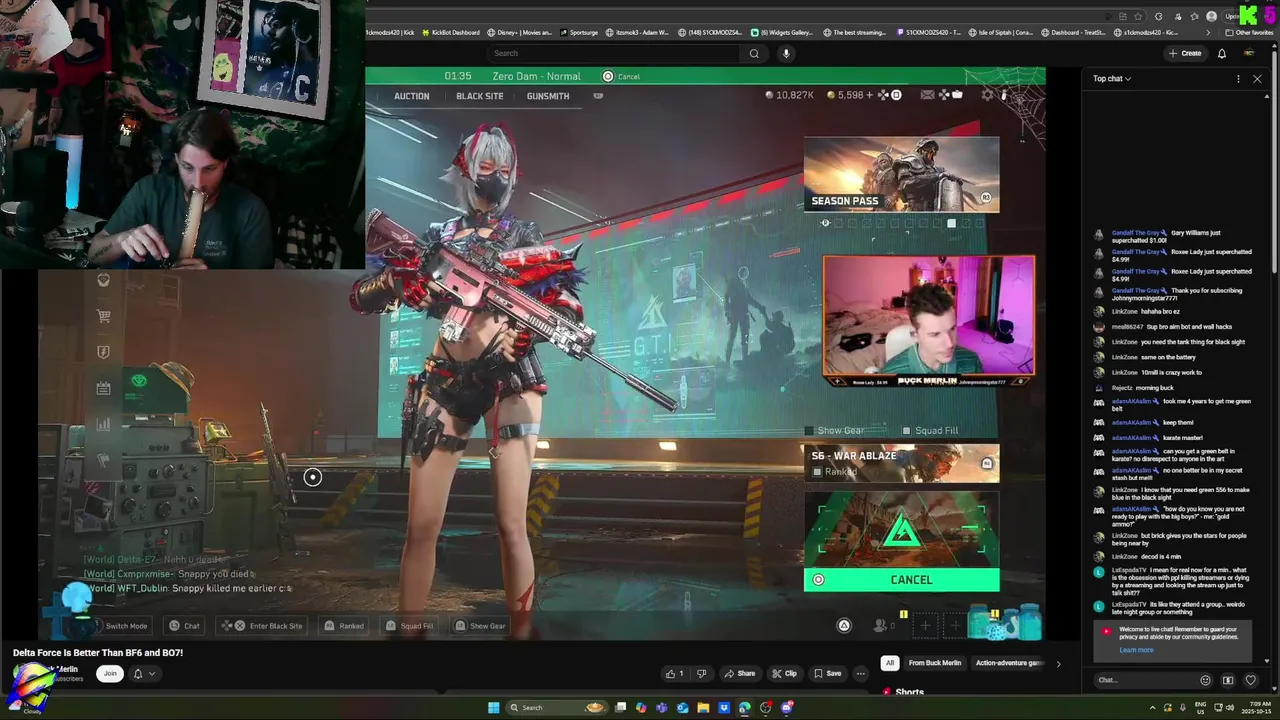Click the Join channel button
The width and height of the screenshot is (1280, 720).
(x=110, y=673)
